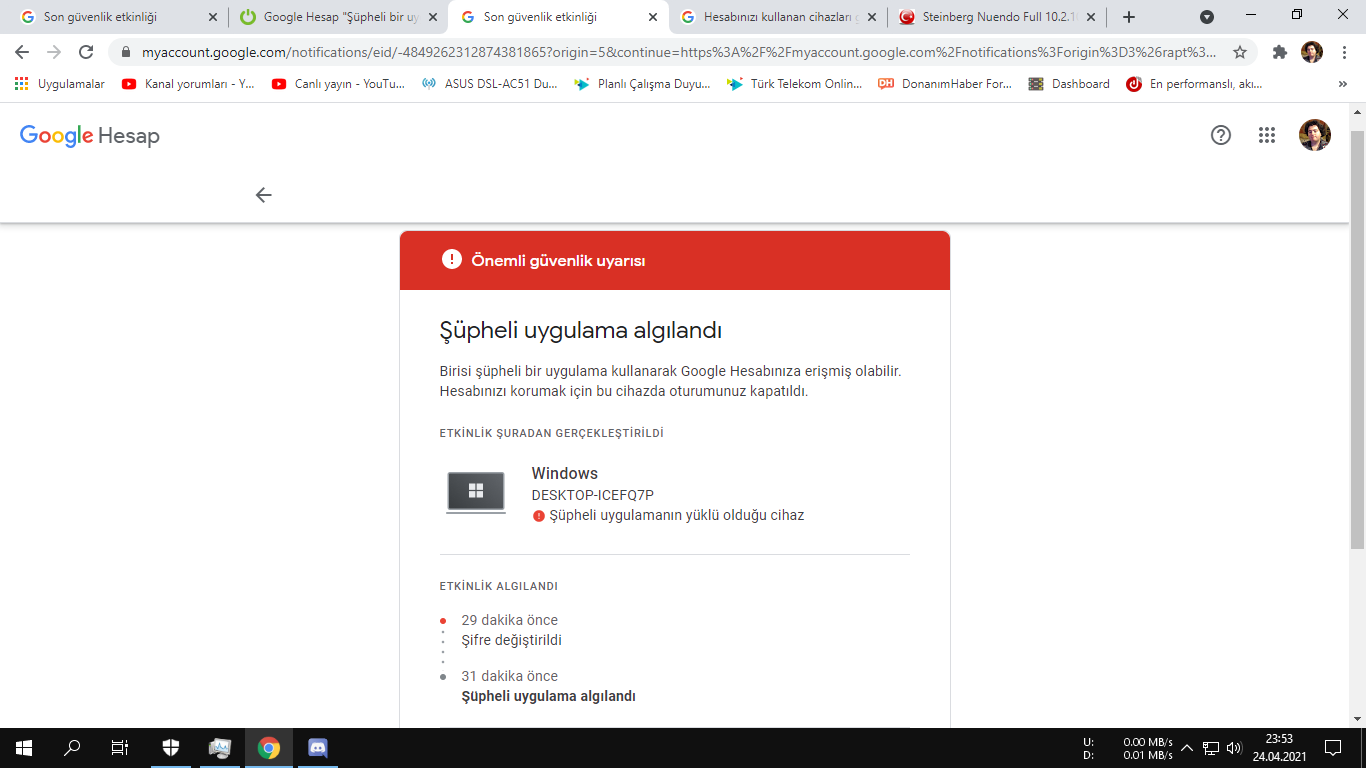Open the Windows Start menu
This screenshot has height=768, width=1366.
click(x=24, y=747)
